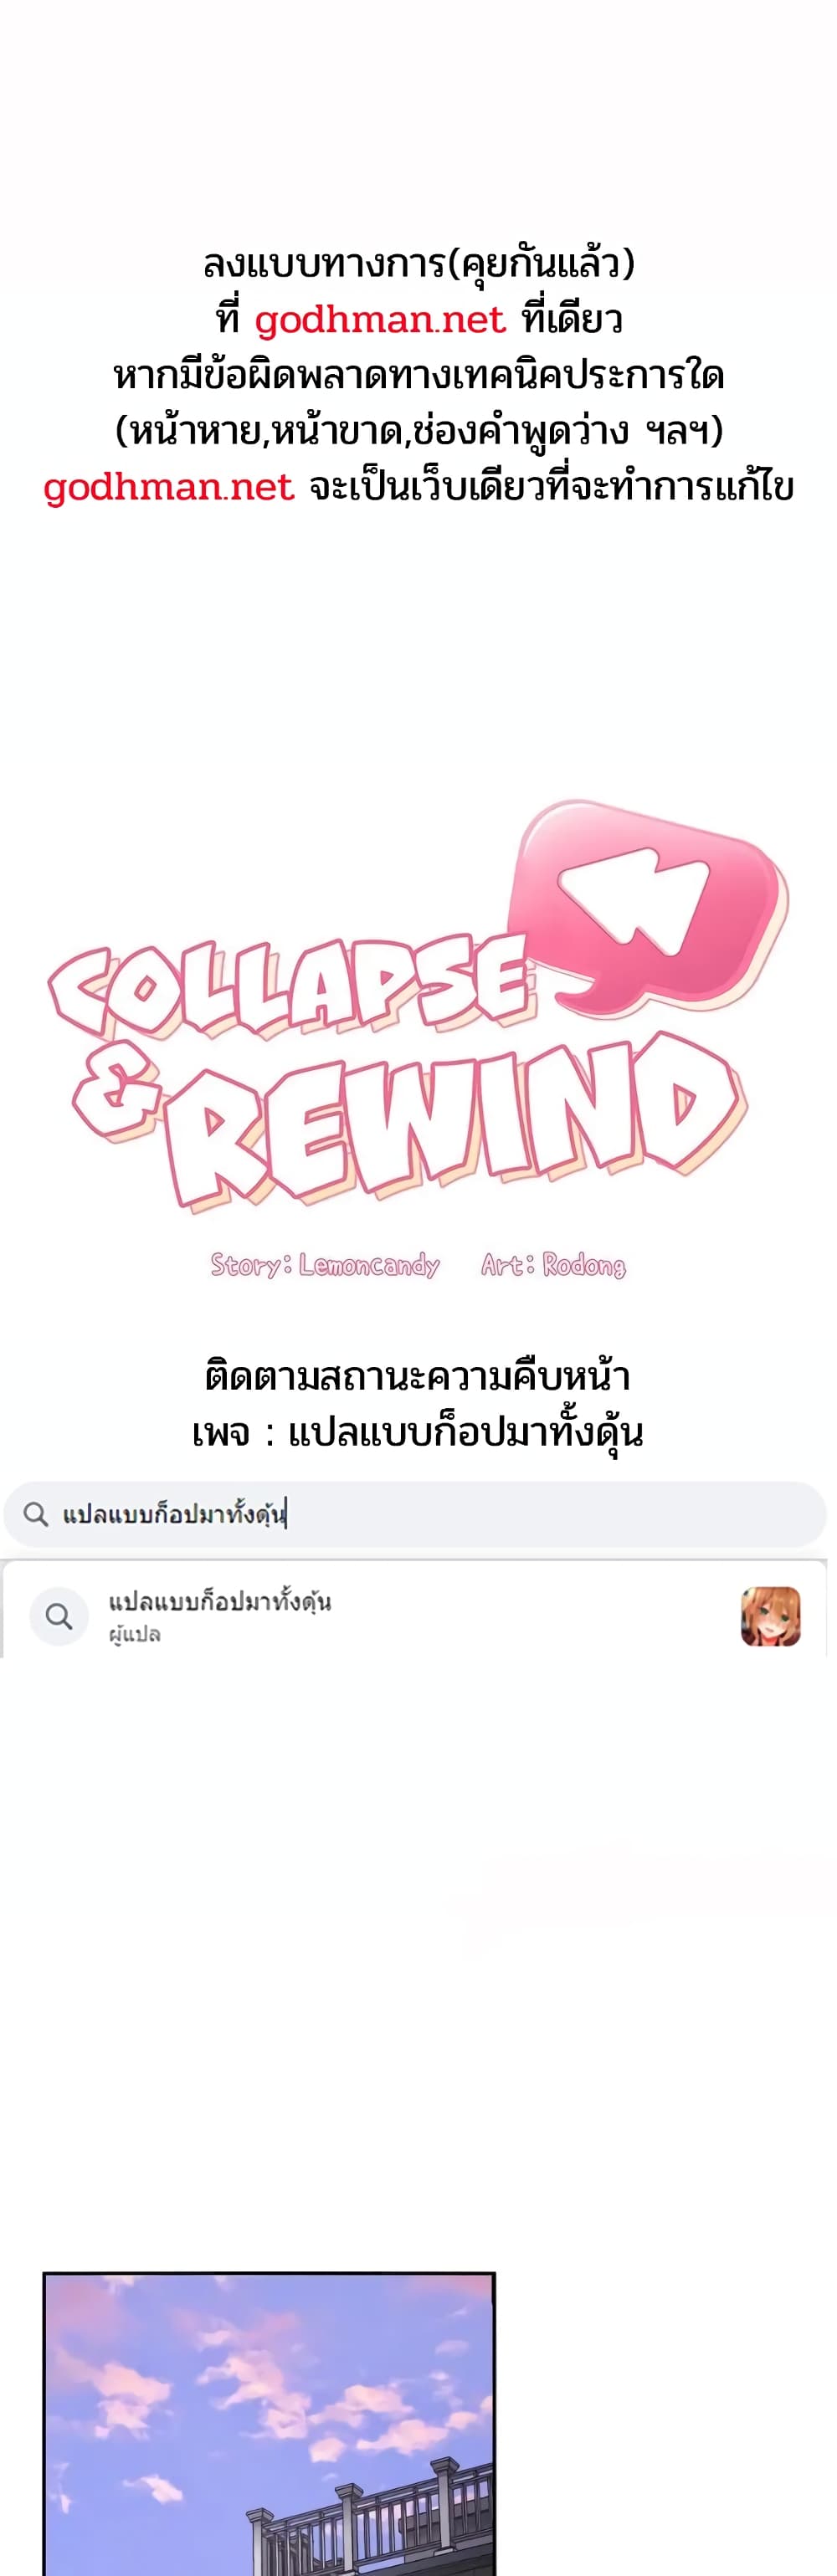
Task: Open the orange-haired girl avatar thumbnail
Action: pos(770,1616)
